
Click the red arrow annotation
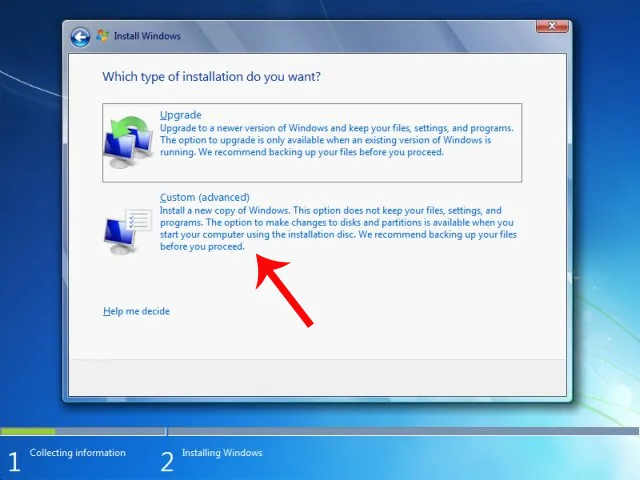(285, 290)
